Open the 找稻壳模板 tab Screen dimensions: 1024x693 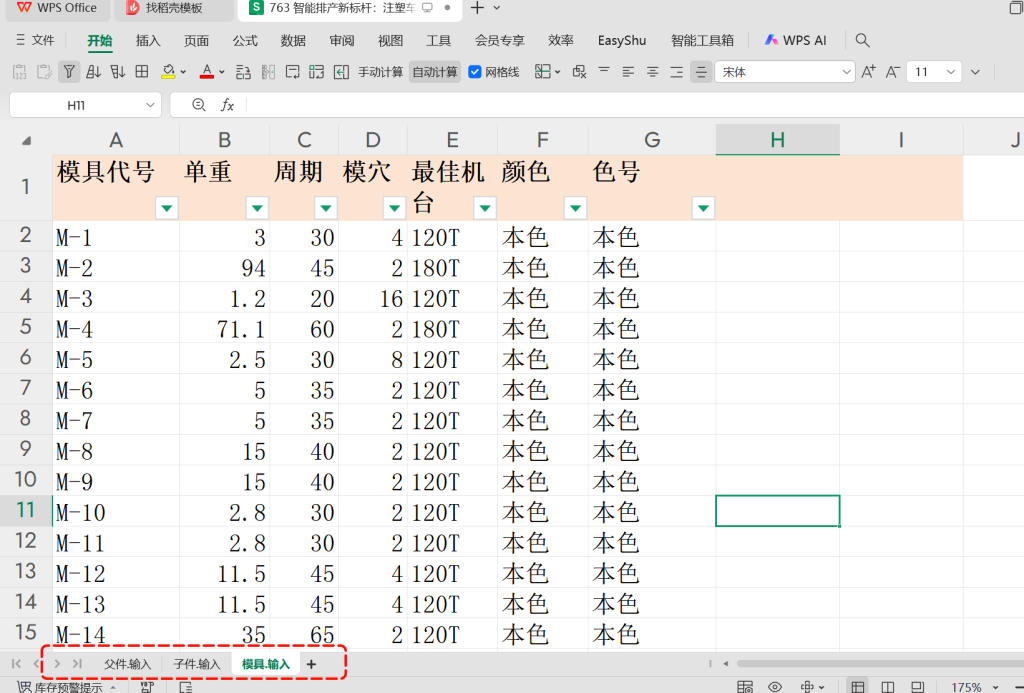(174, 8)
